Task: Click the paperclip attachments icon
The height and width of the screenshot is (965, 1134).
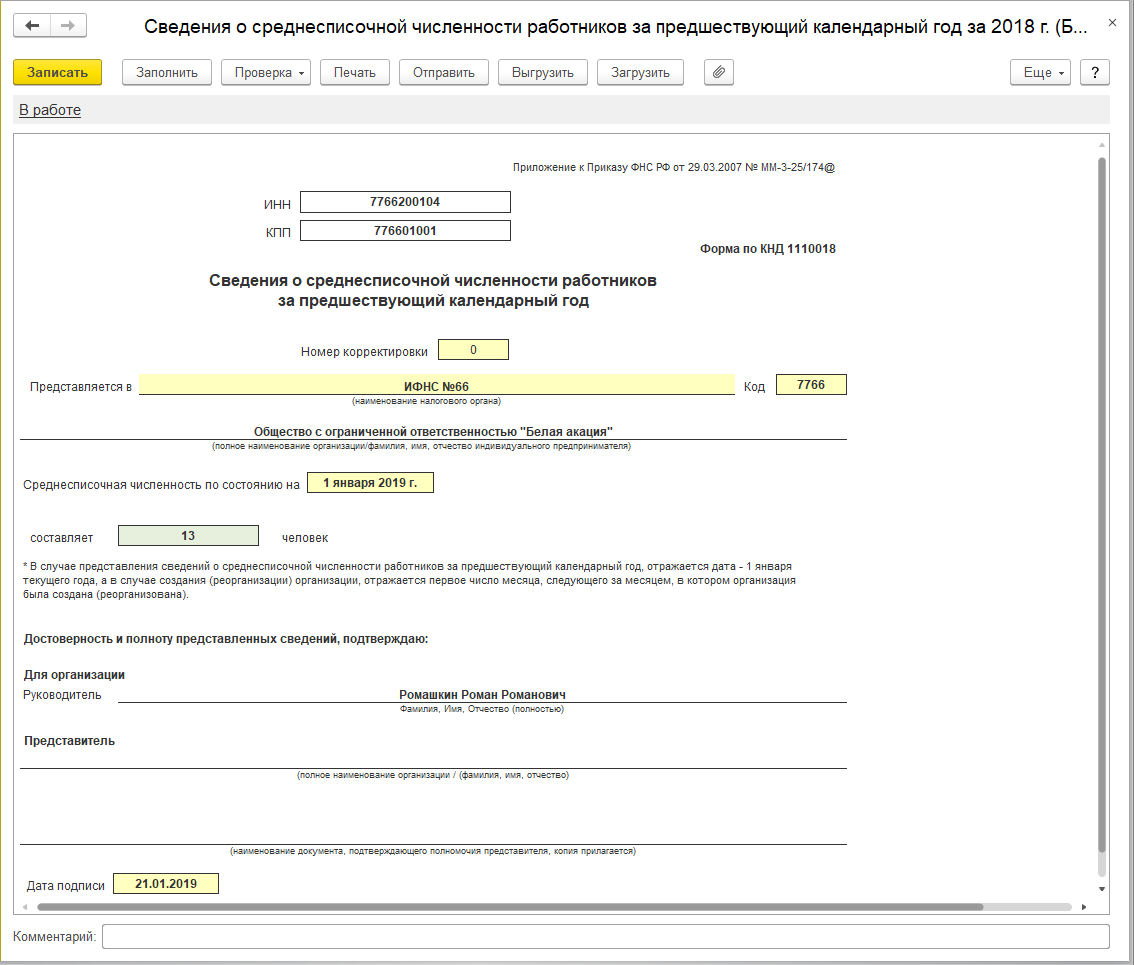Action: [719, 72]
